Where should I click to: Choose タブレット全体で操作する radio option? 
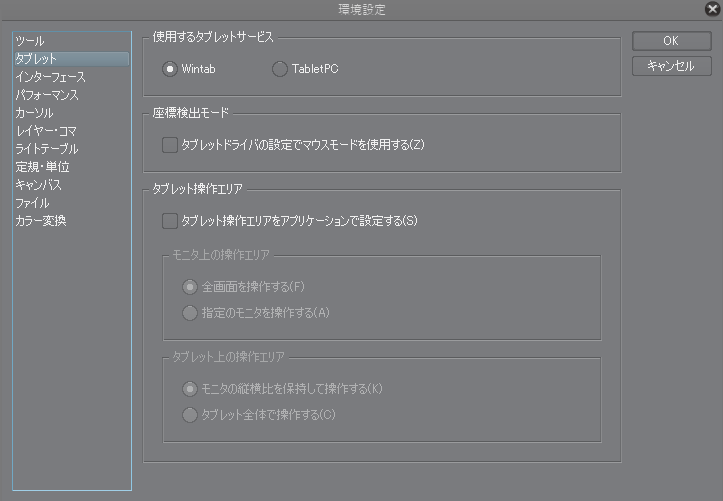pos(190,415)
